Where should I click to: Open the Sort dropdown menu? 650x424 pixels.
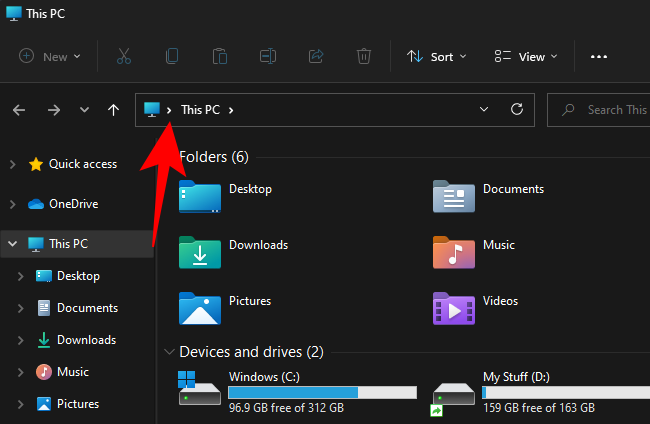click(x=437, y=57)
